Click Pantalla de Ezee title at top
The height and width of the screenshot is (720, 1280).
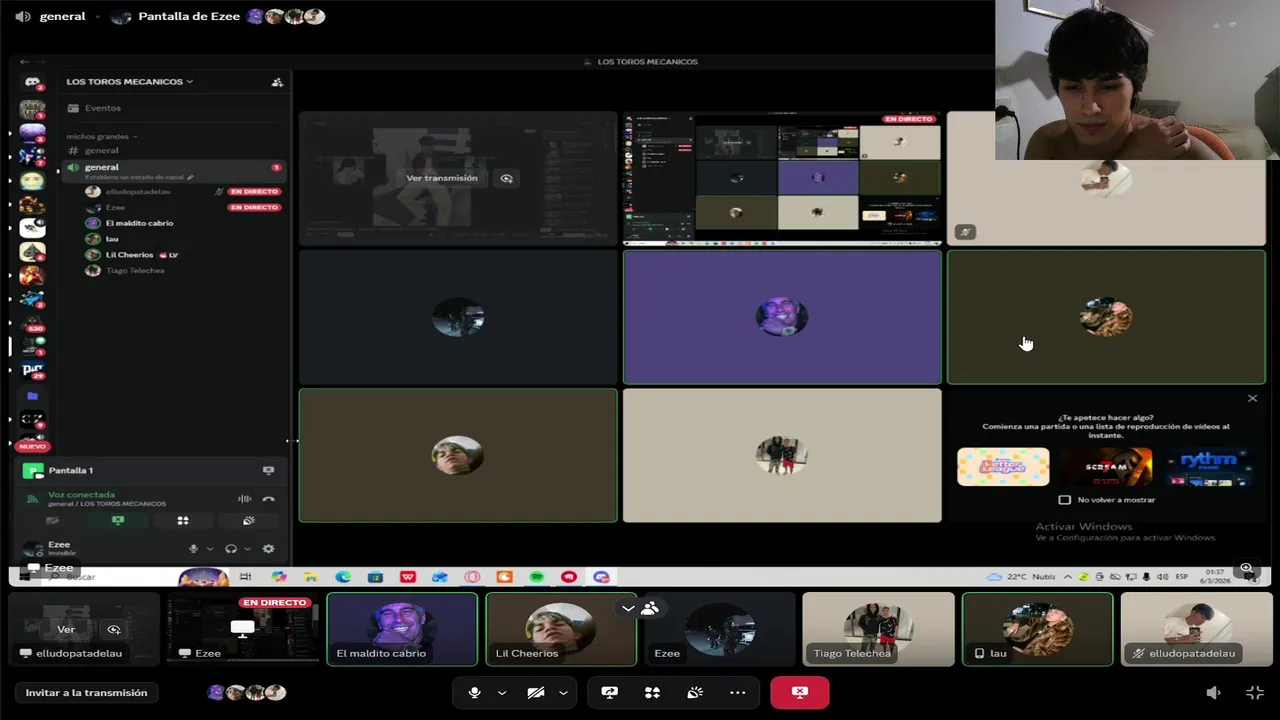point(189,16)
